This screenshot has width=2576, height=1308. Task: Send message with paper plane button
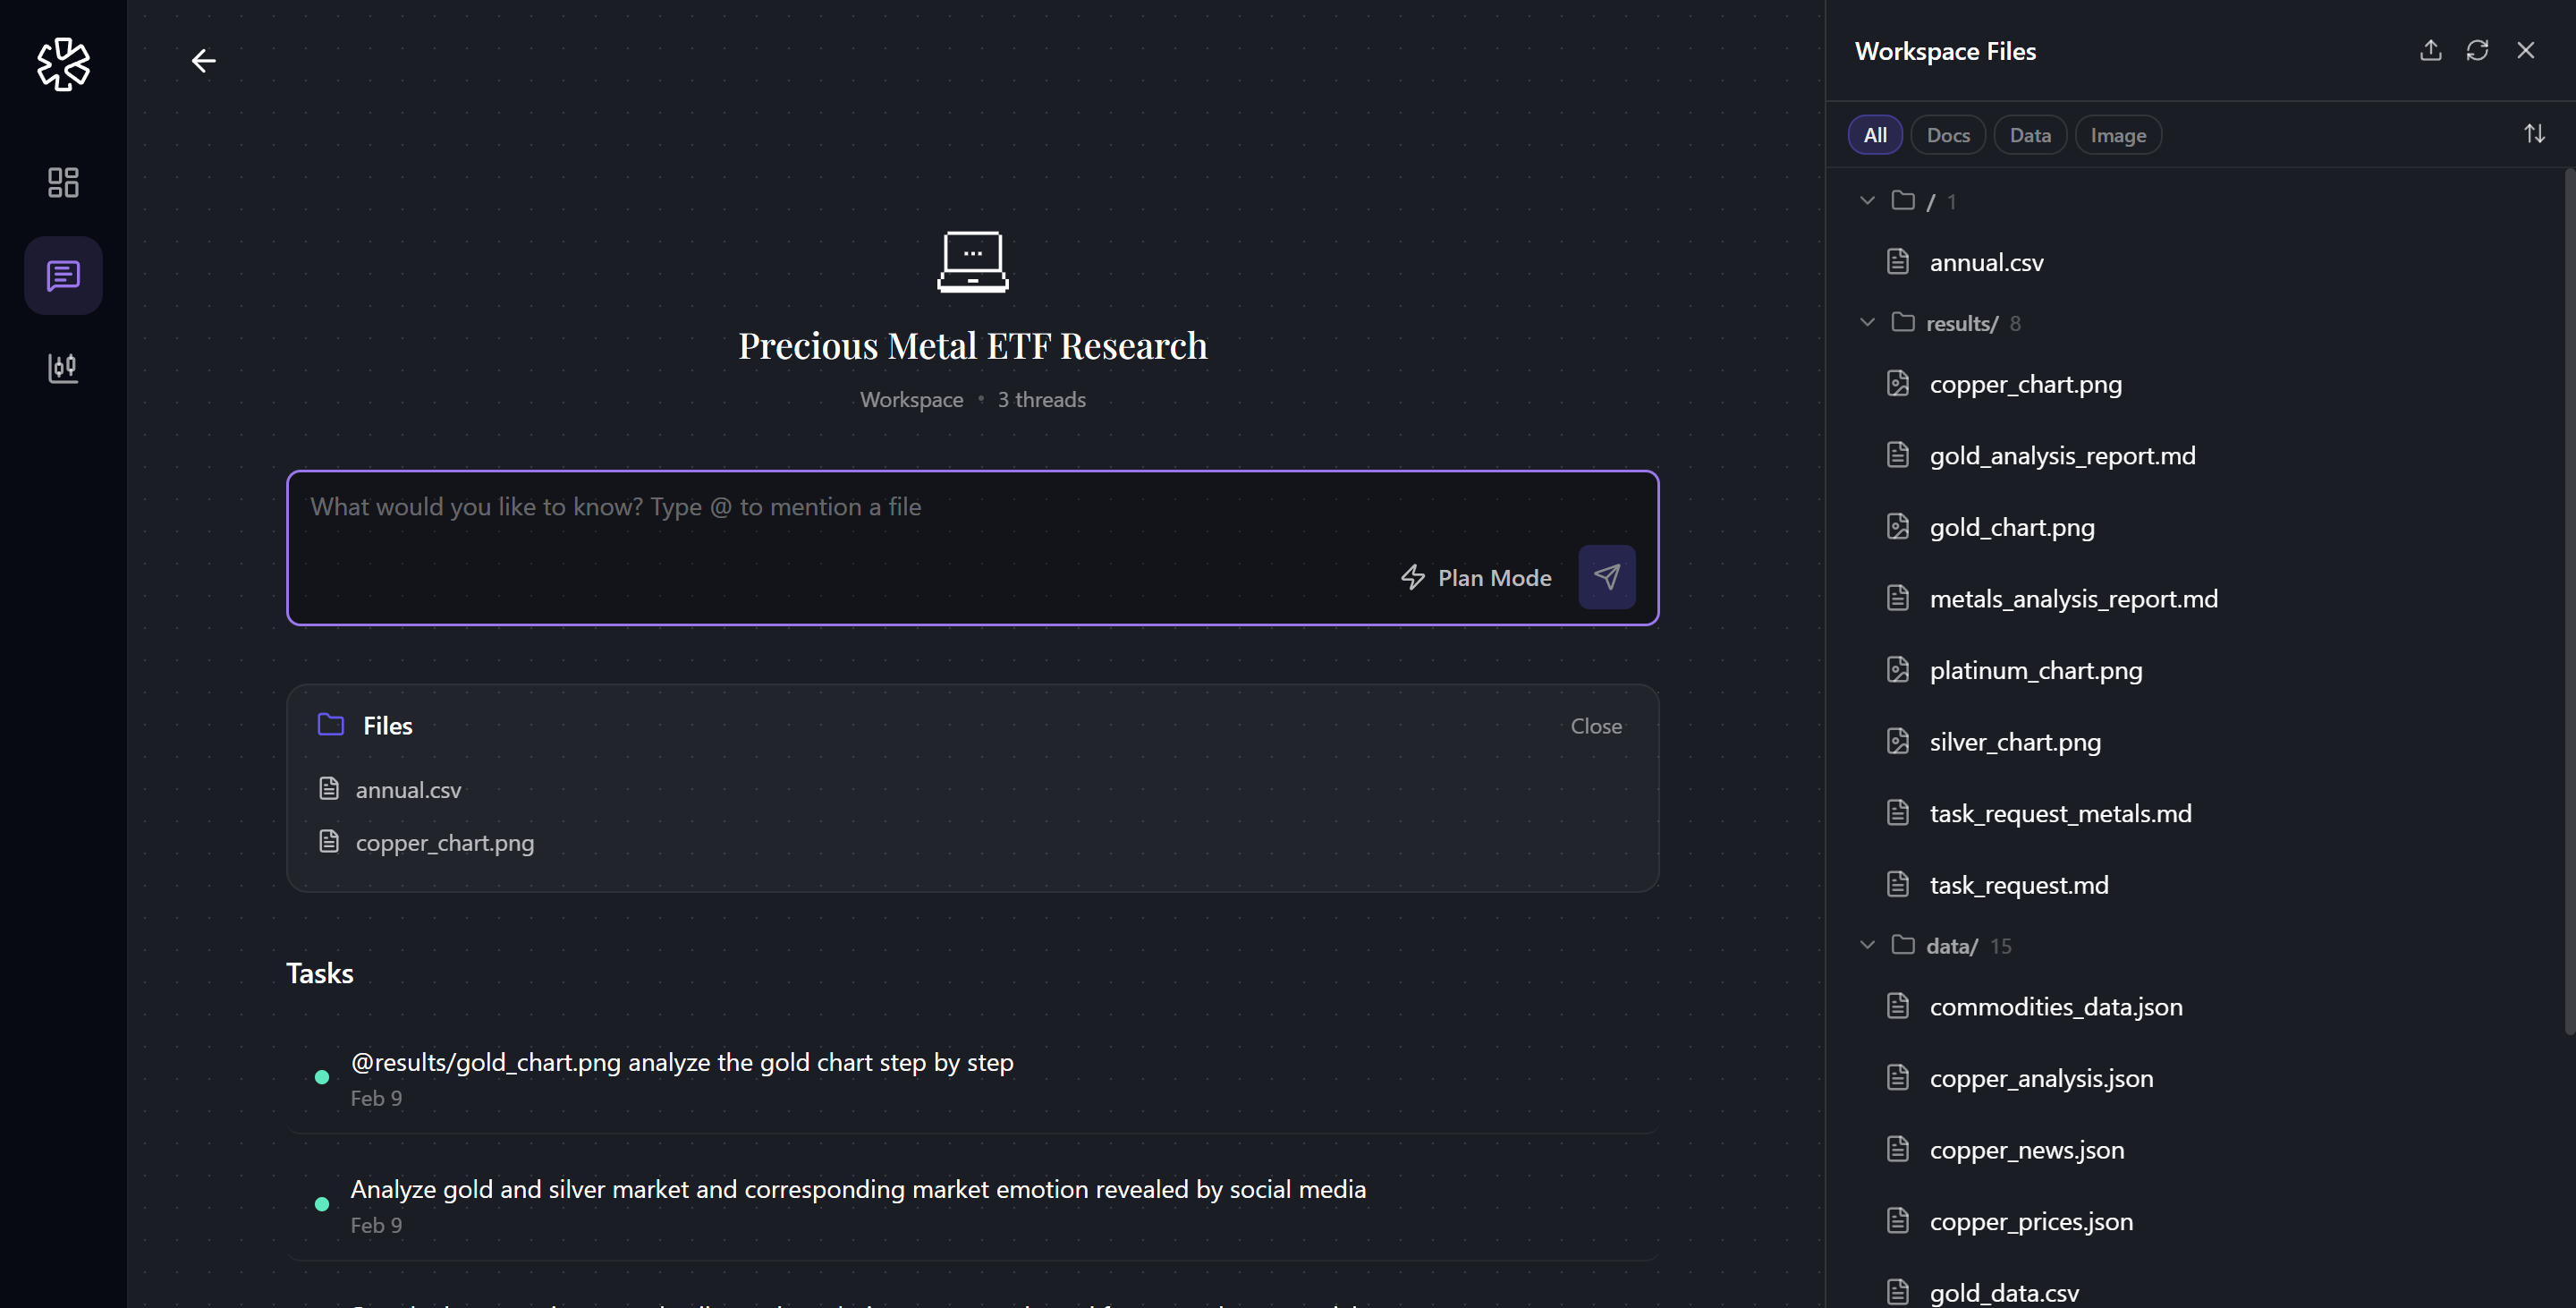pos(1606,576)
